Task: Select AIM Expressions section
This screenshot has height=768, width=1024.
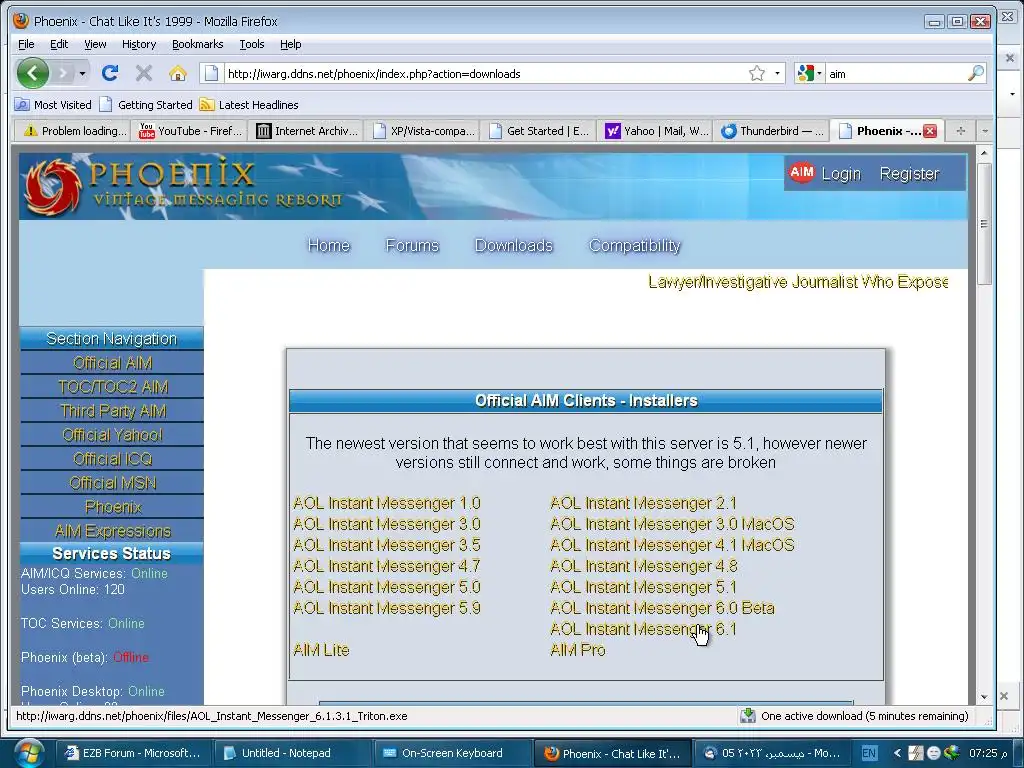Action: pyautogui.click(x=112, y=531)
